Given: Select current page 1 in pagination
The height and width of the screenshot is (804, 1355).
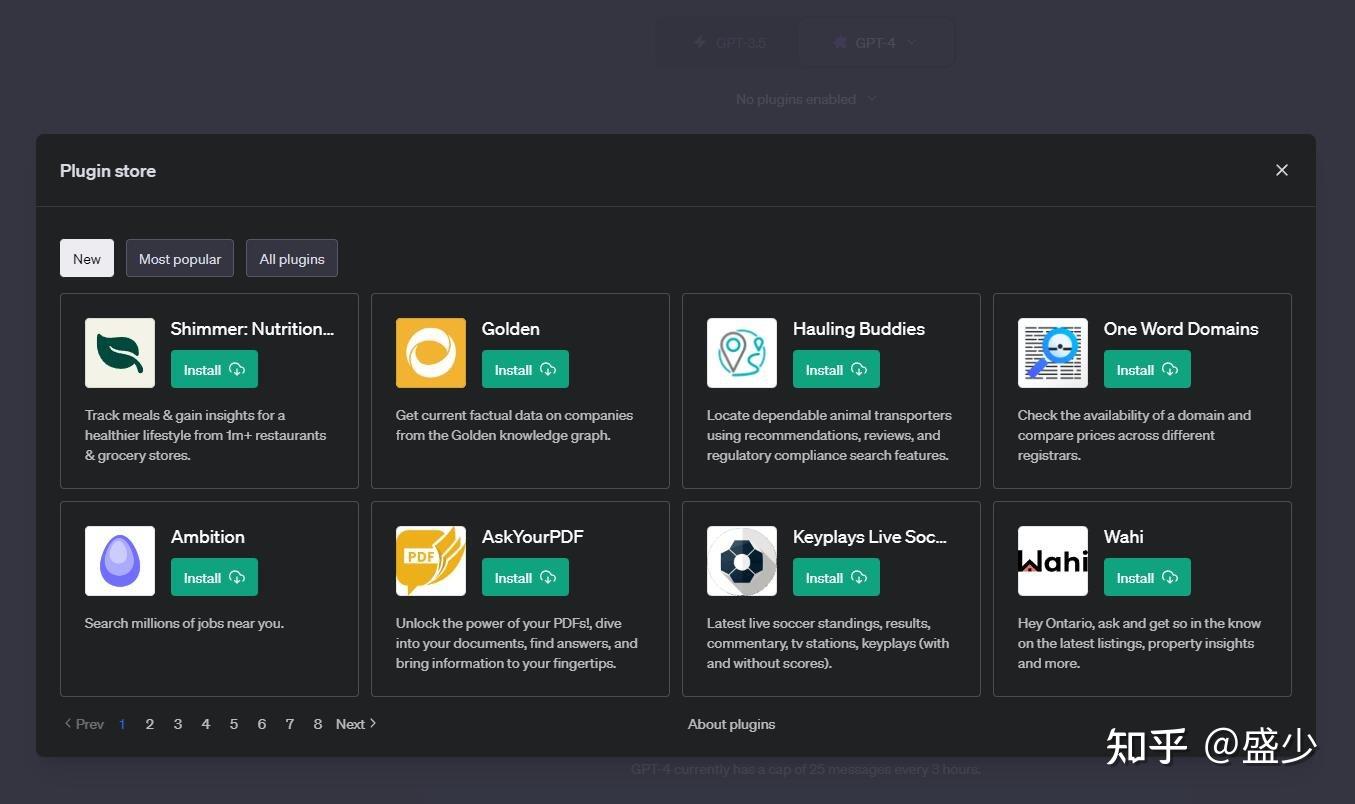Looking at the screenshot, I should point(122,724).
